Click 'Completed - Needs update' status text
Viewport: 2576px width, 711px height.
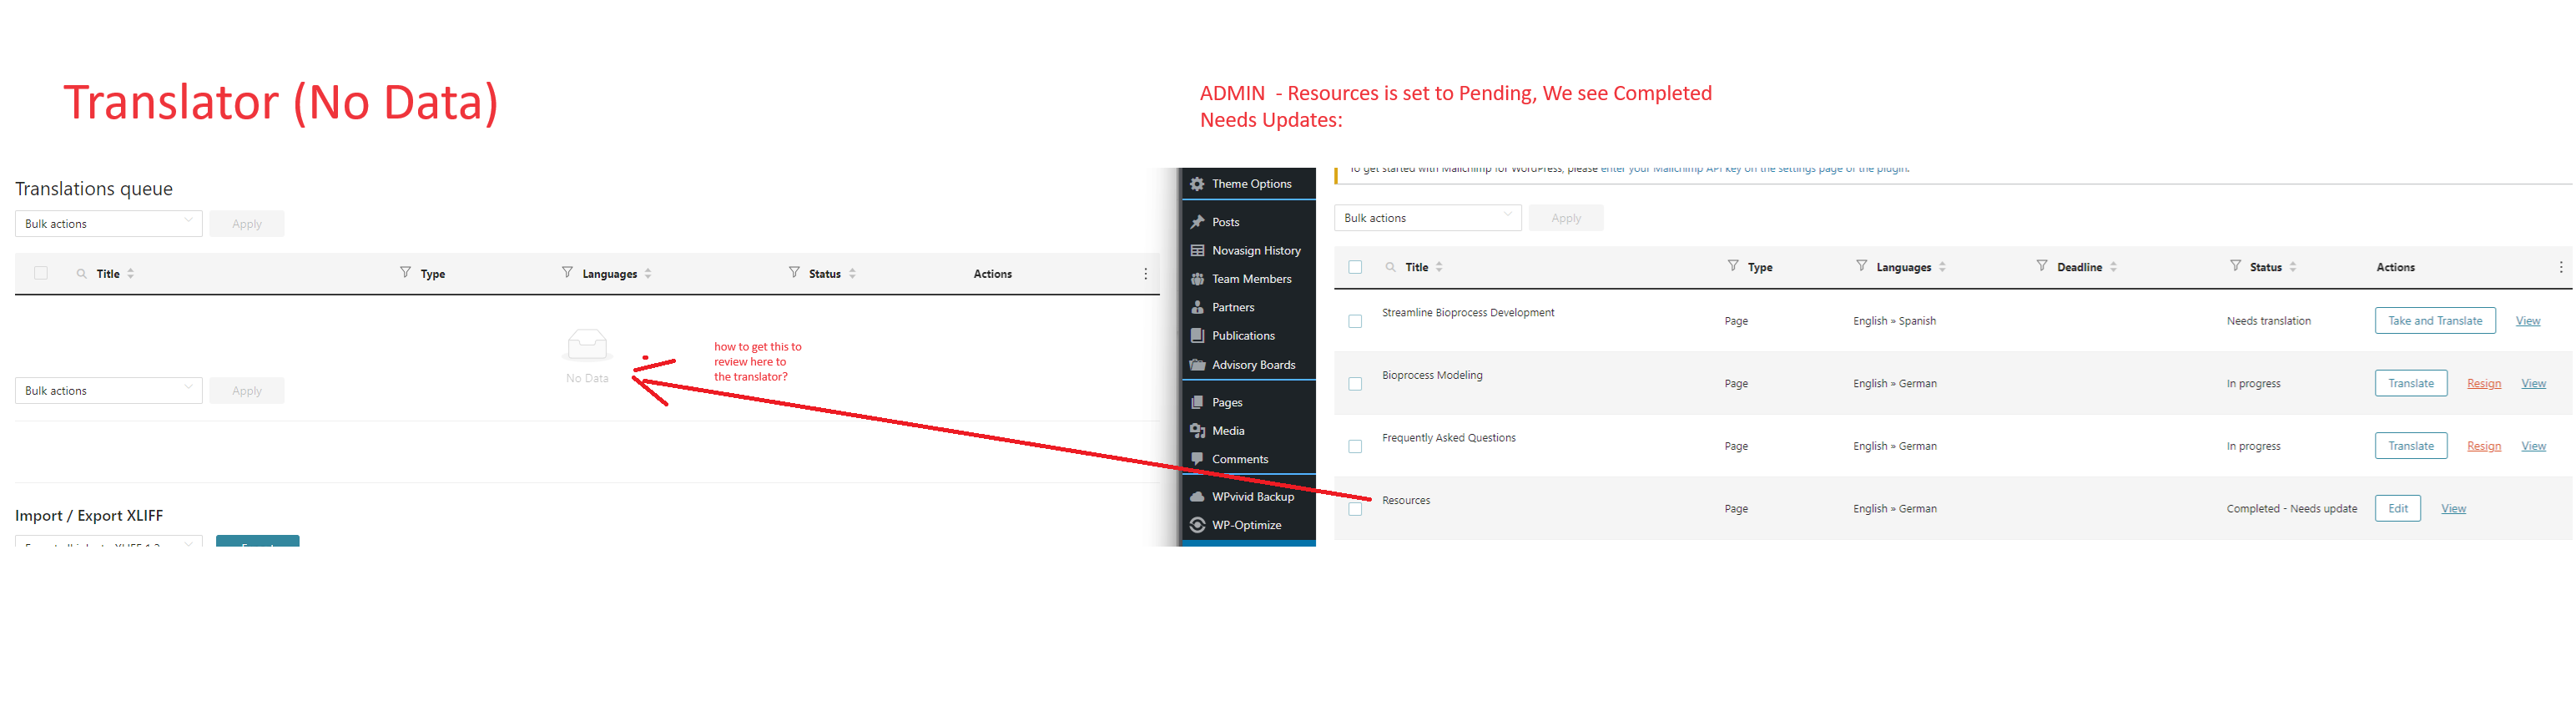(x=2292, y=509)
